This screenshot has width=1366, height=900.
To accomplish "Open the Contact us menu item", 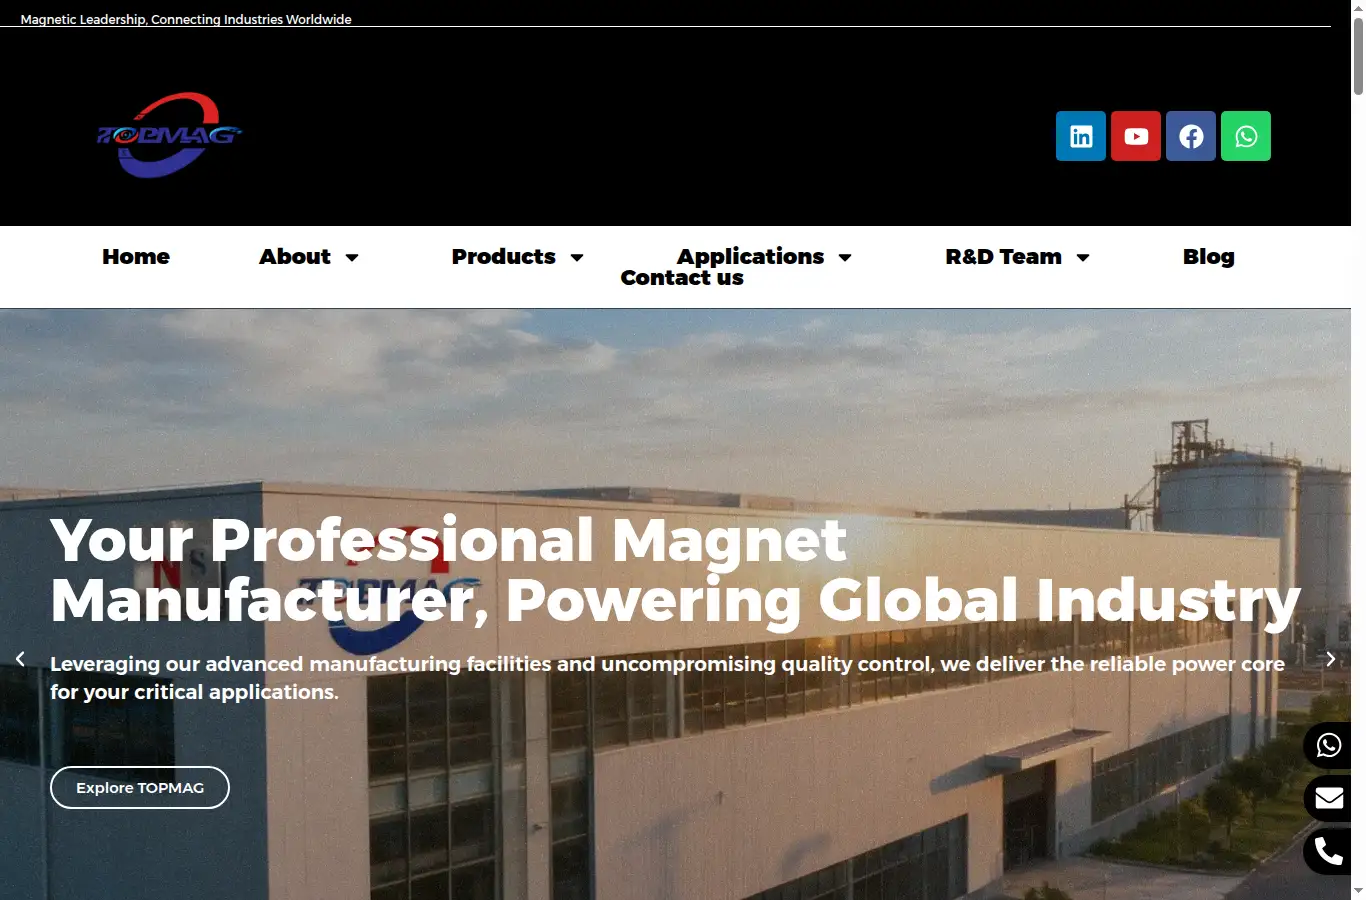I will pyautogui.click(x=682, y=278).
